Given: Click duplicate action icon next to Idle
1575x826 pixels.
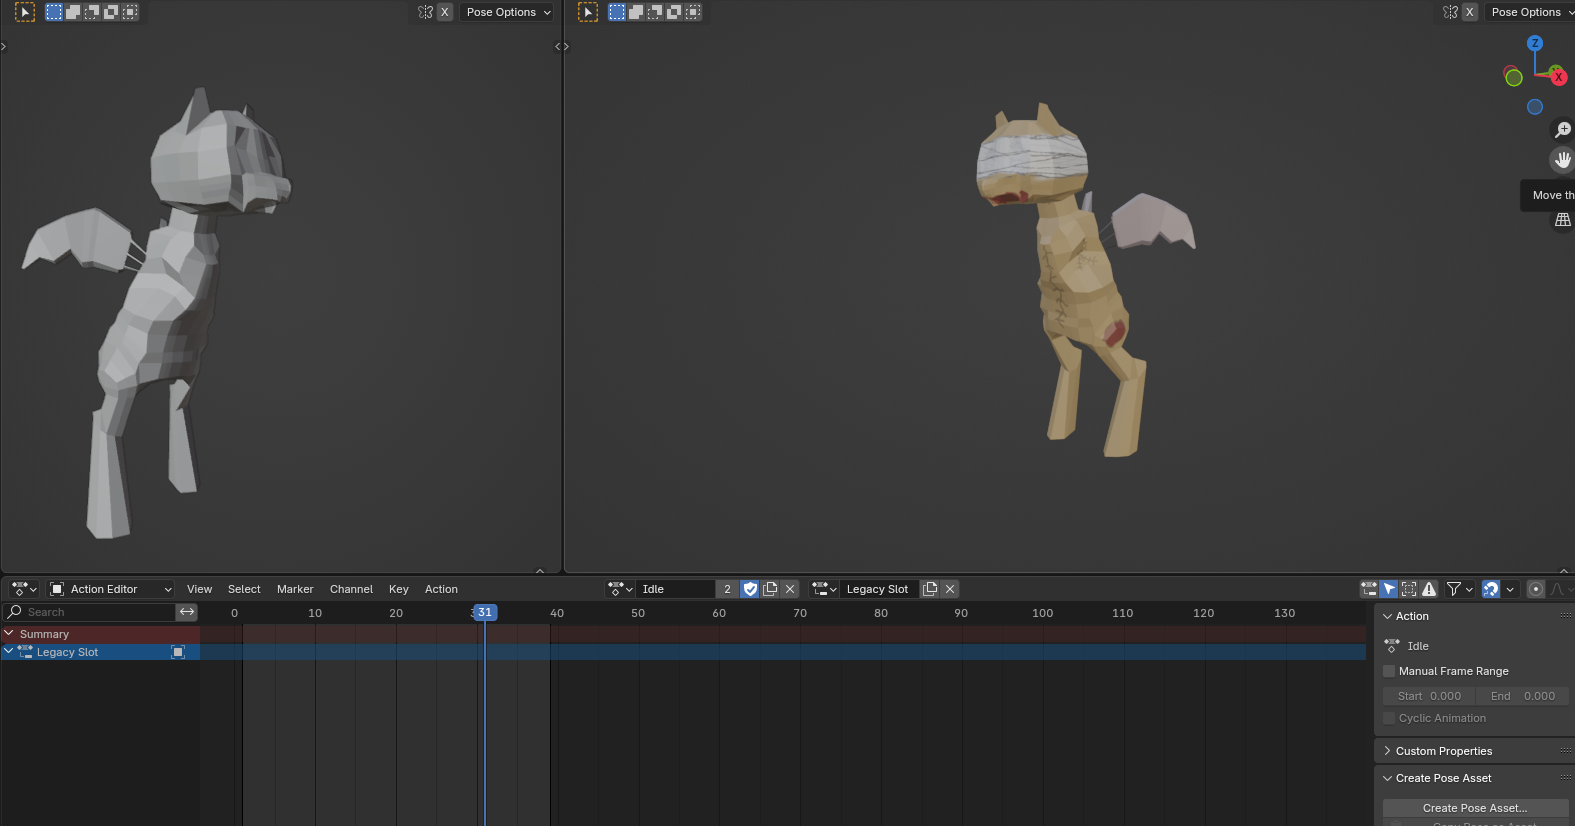Looking at the screenshot, I should click(770, 589).
